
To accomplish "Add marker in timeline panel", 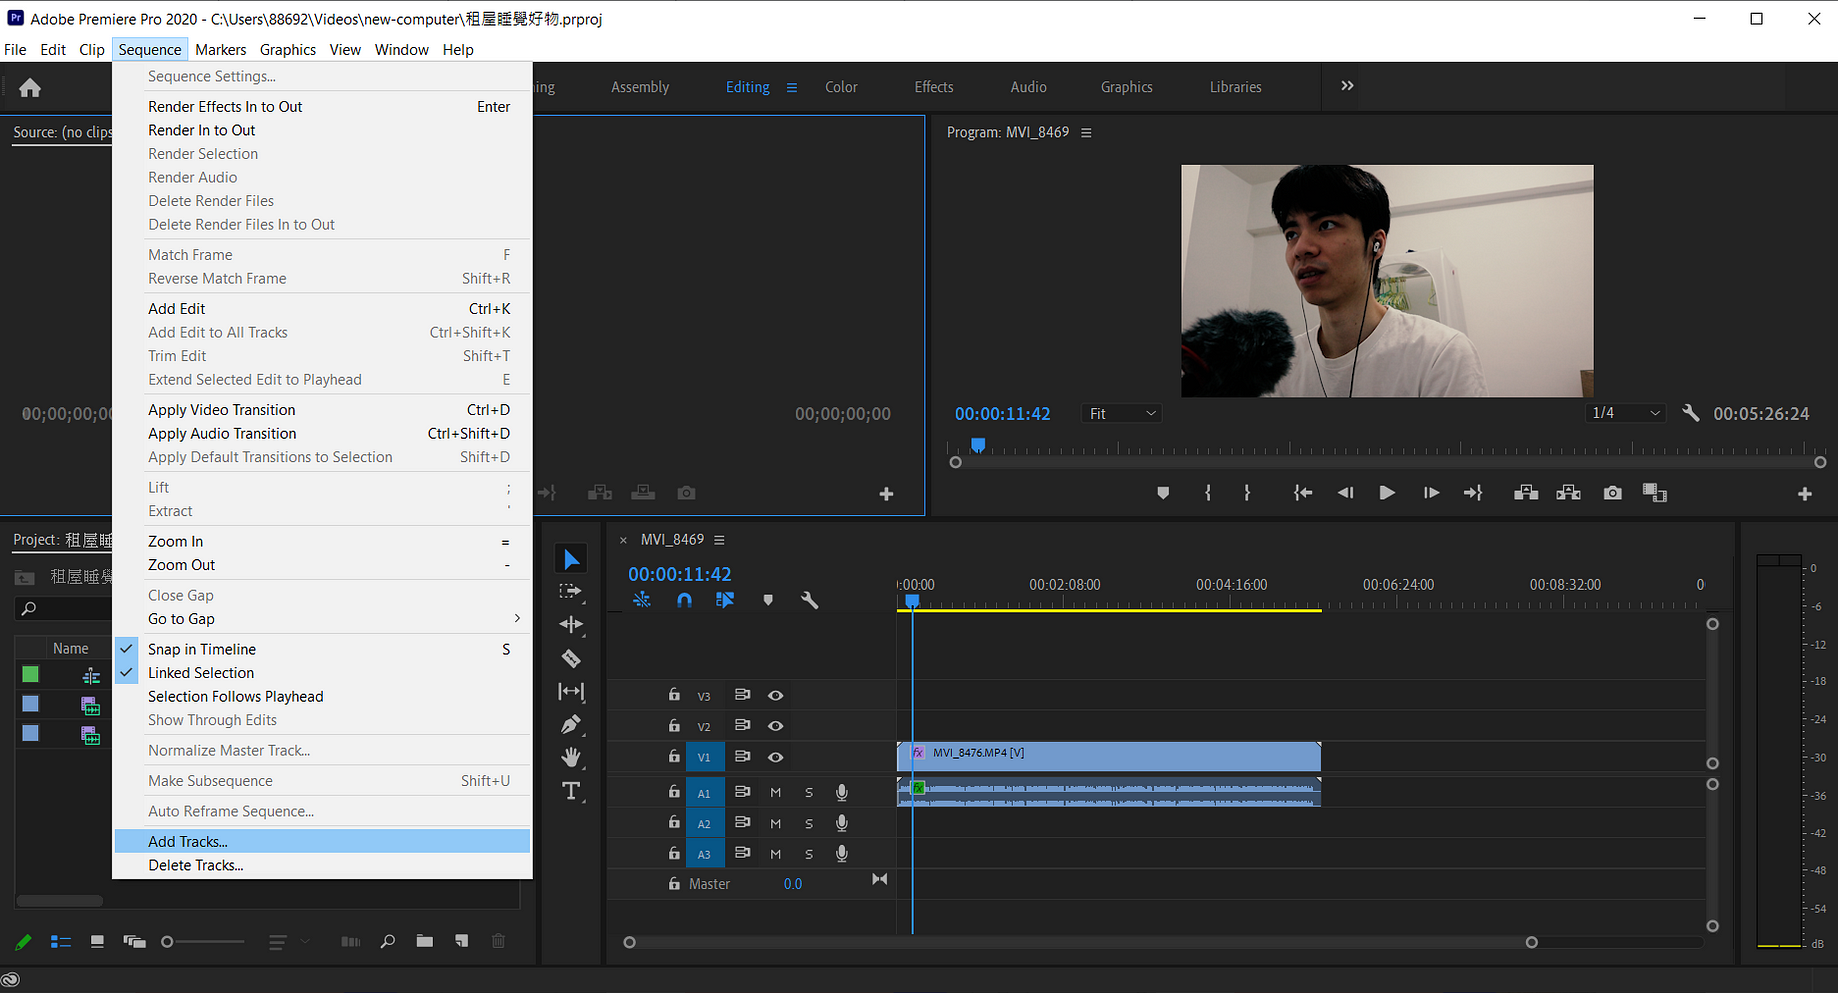I will tap(768, 600).
